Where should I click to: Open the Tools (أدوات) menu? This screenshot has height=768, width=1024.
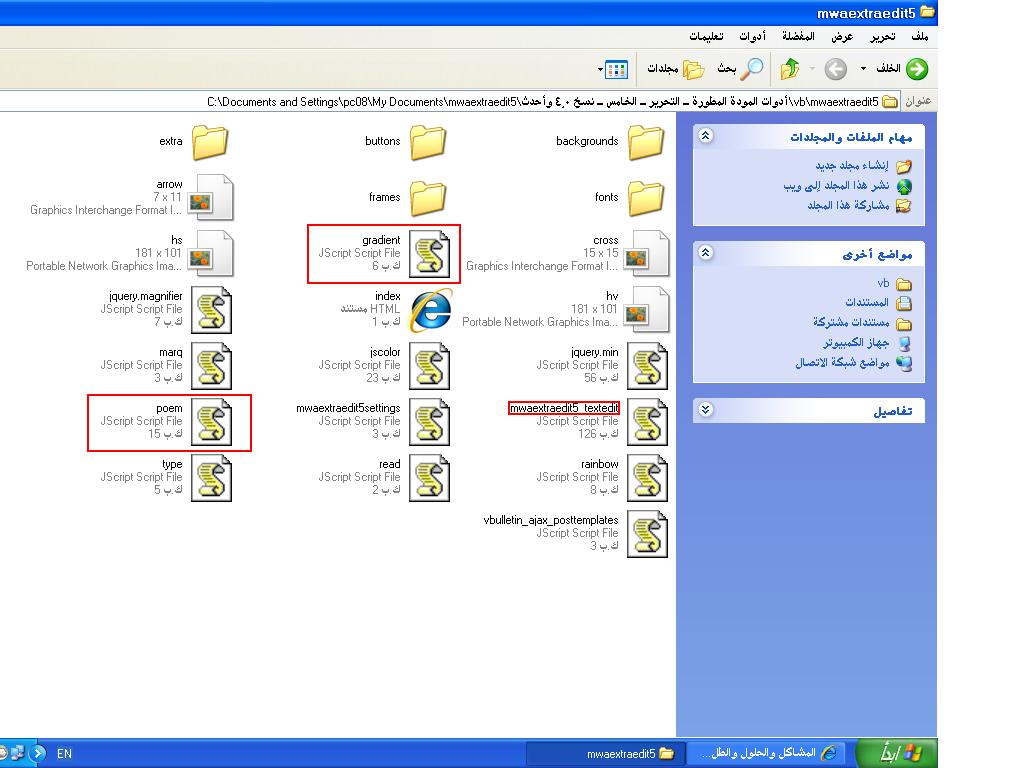752,37
